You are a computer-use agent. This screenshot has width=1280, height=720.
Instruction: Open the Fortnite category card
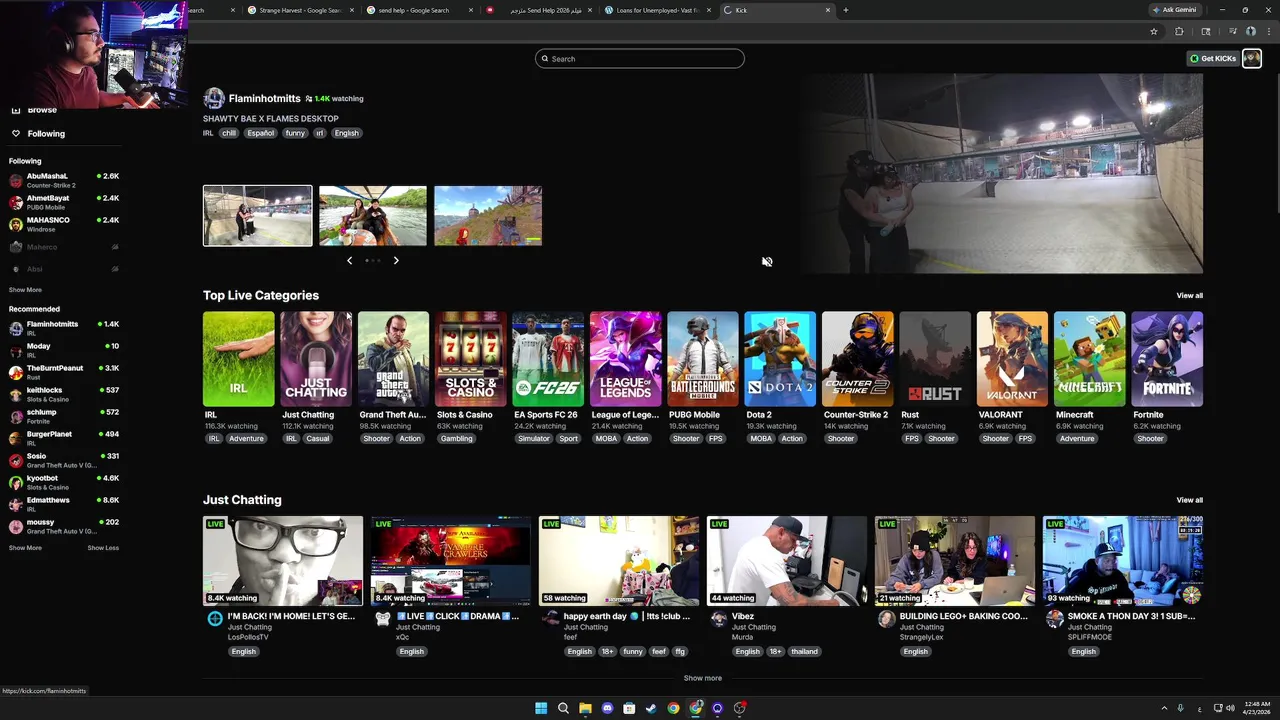tap(1167, 359)
